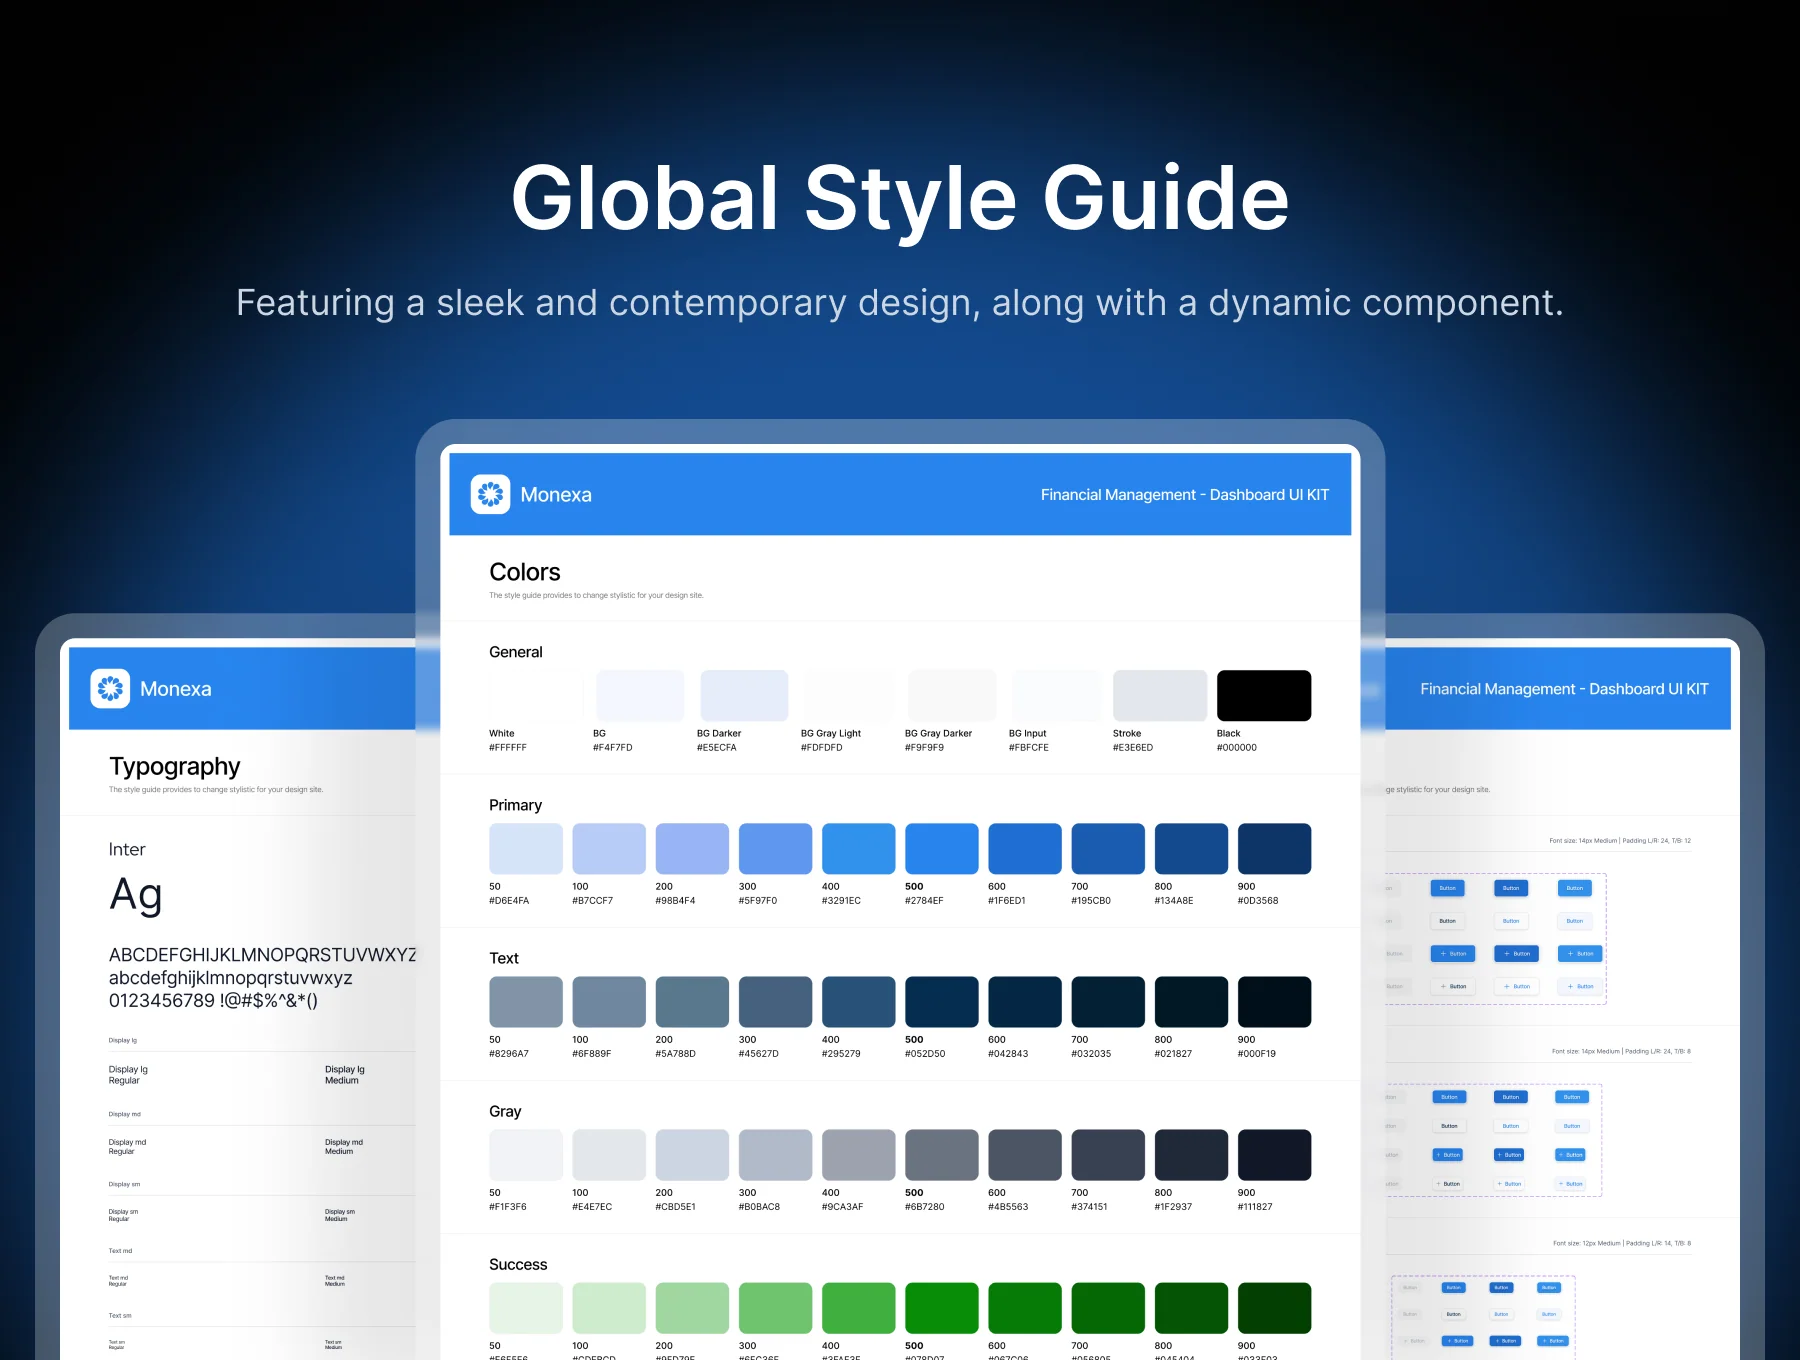Select the Success 50 color swatch

point(526,1308)
